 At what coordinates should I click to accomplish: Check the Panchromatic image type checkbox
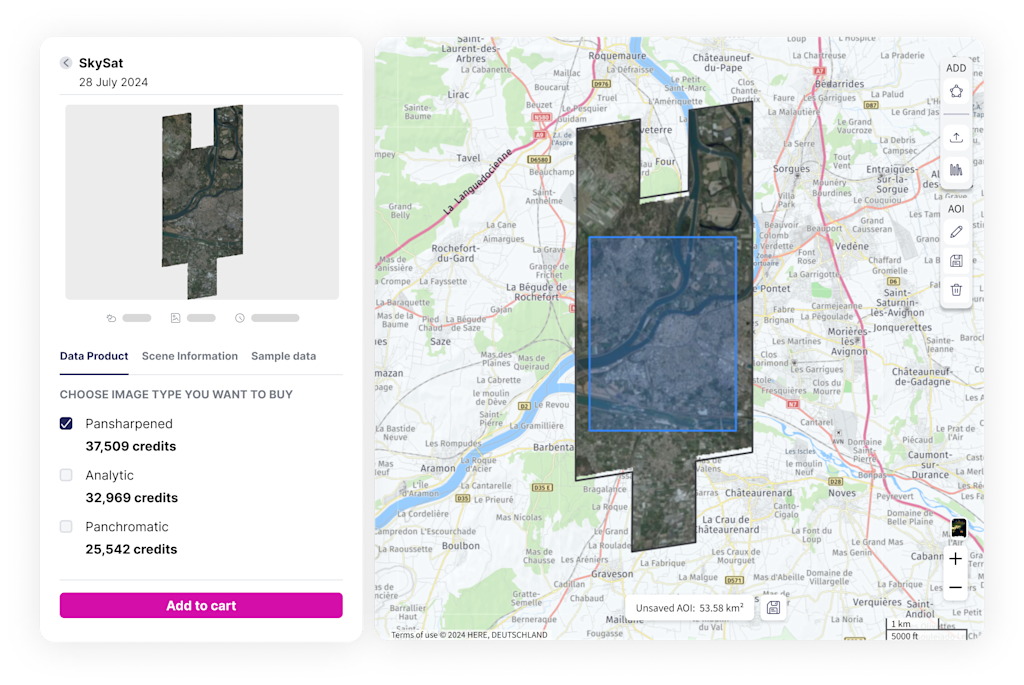tap(66, 526)
